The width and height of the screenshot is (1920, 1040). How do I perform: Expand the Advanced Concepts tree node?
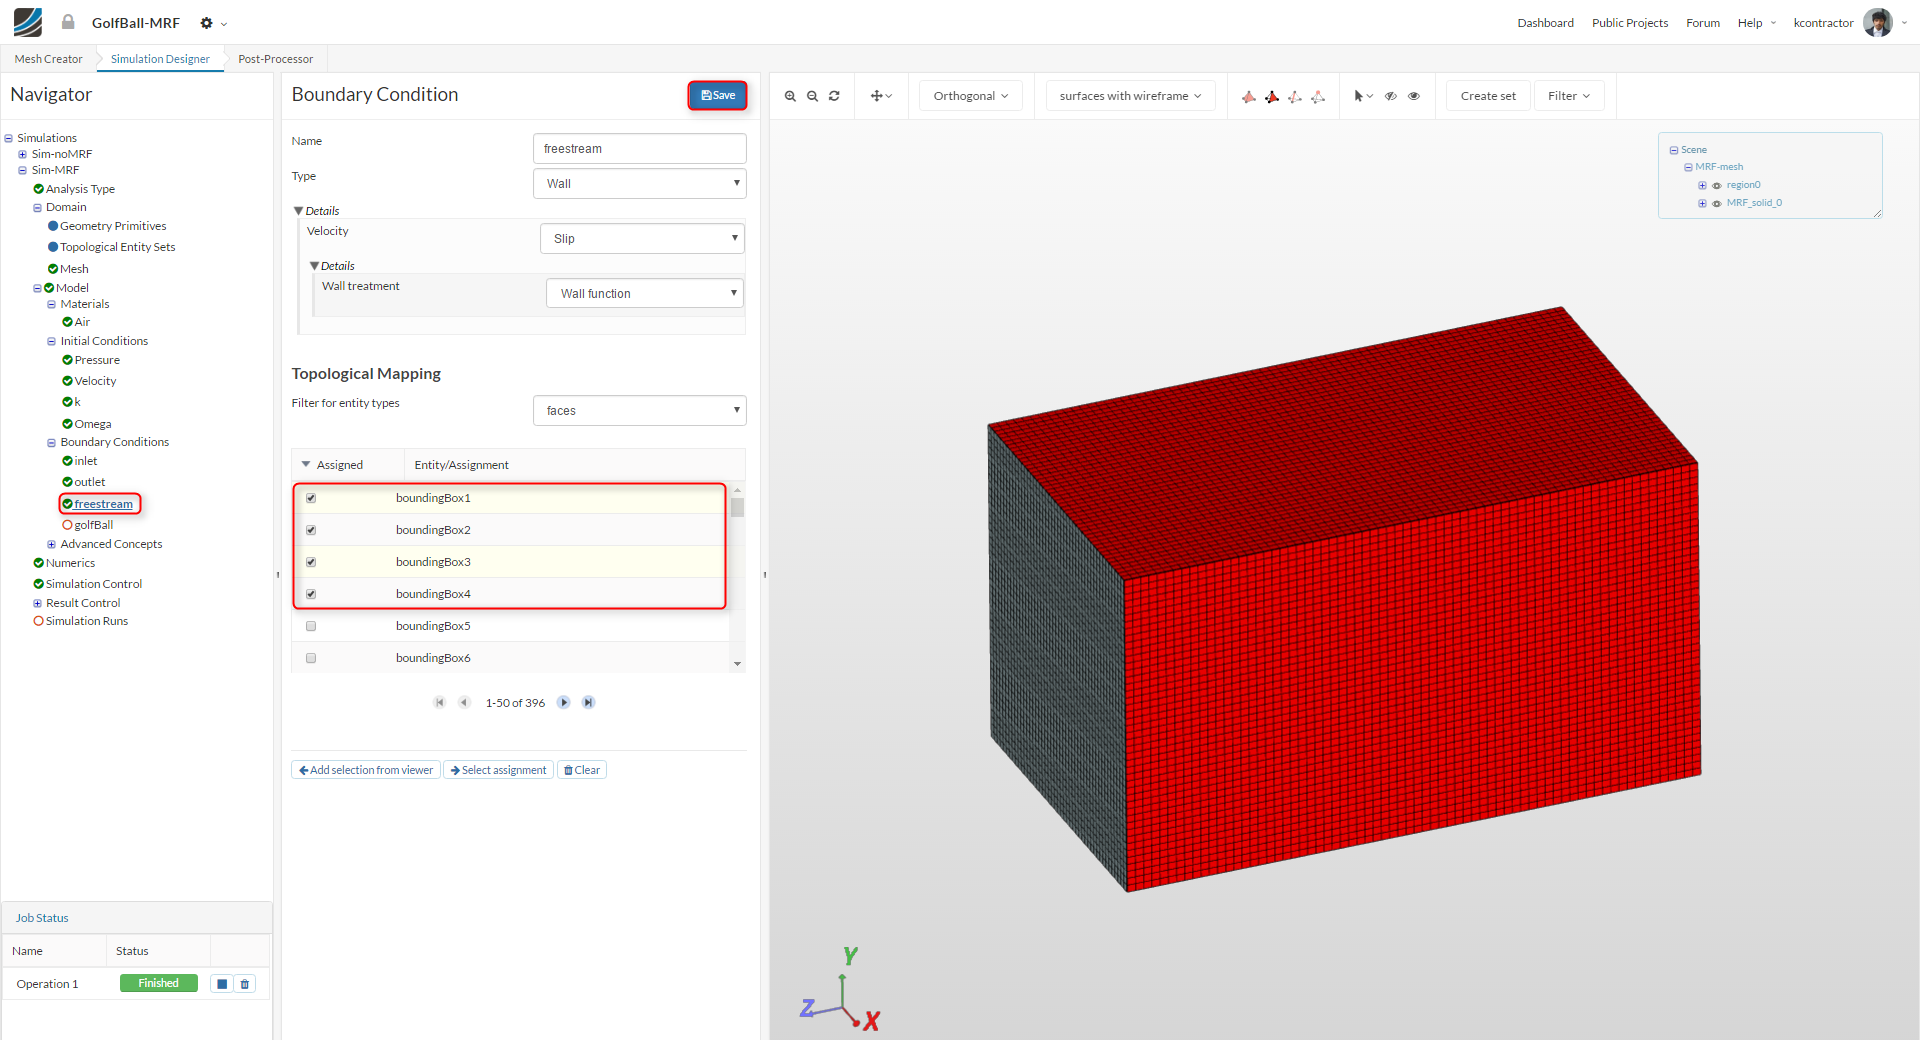pos(52,545)
